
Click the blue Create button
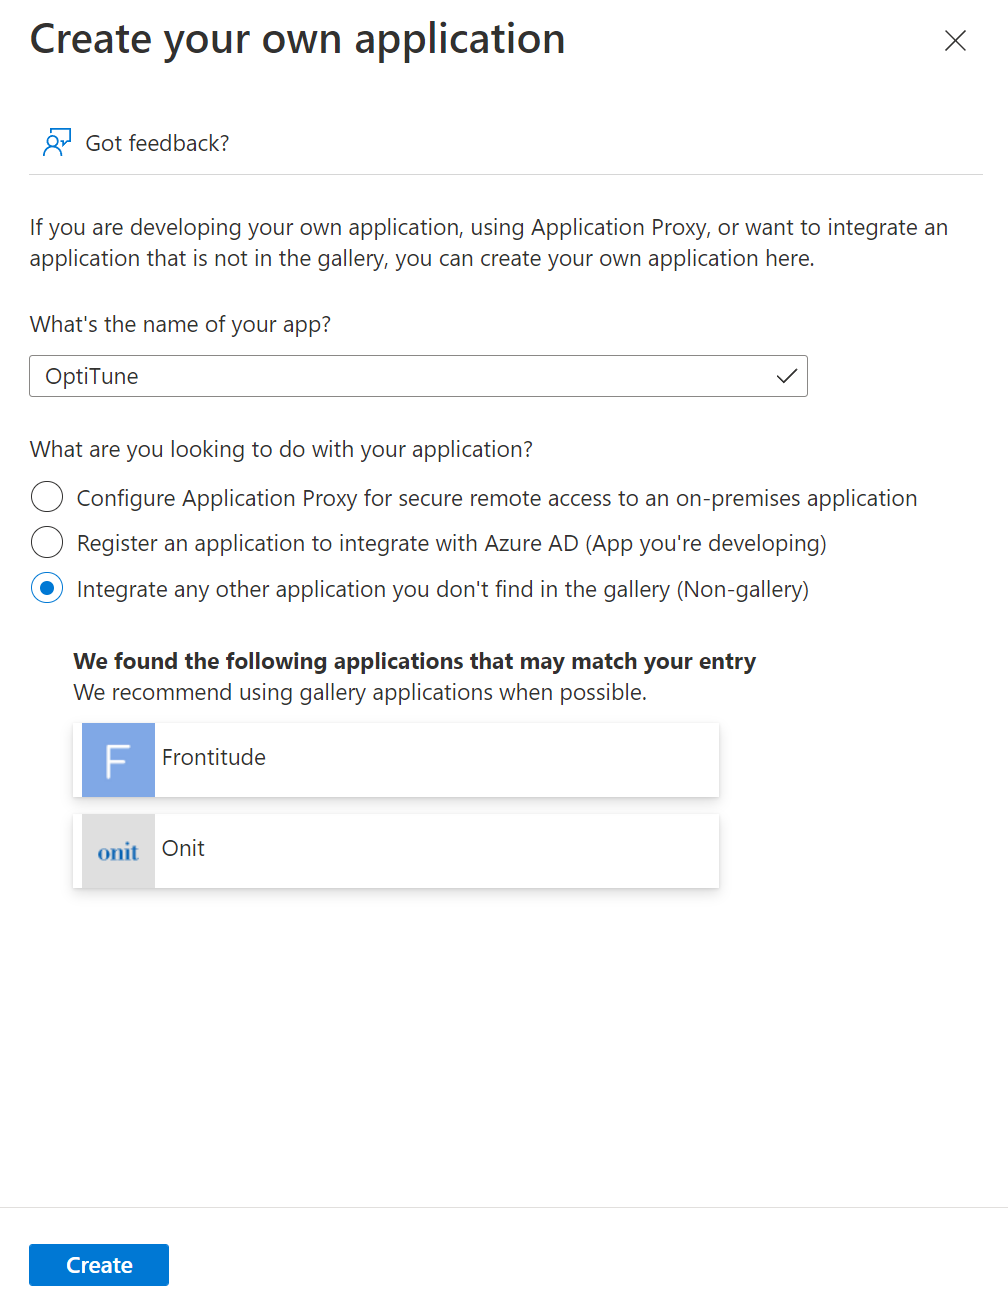point(99,1265)
